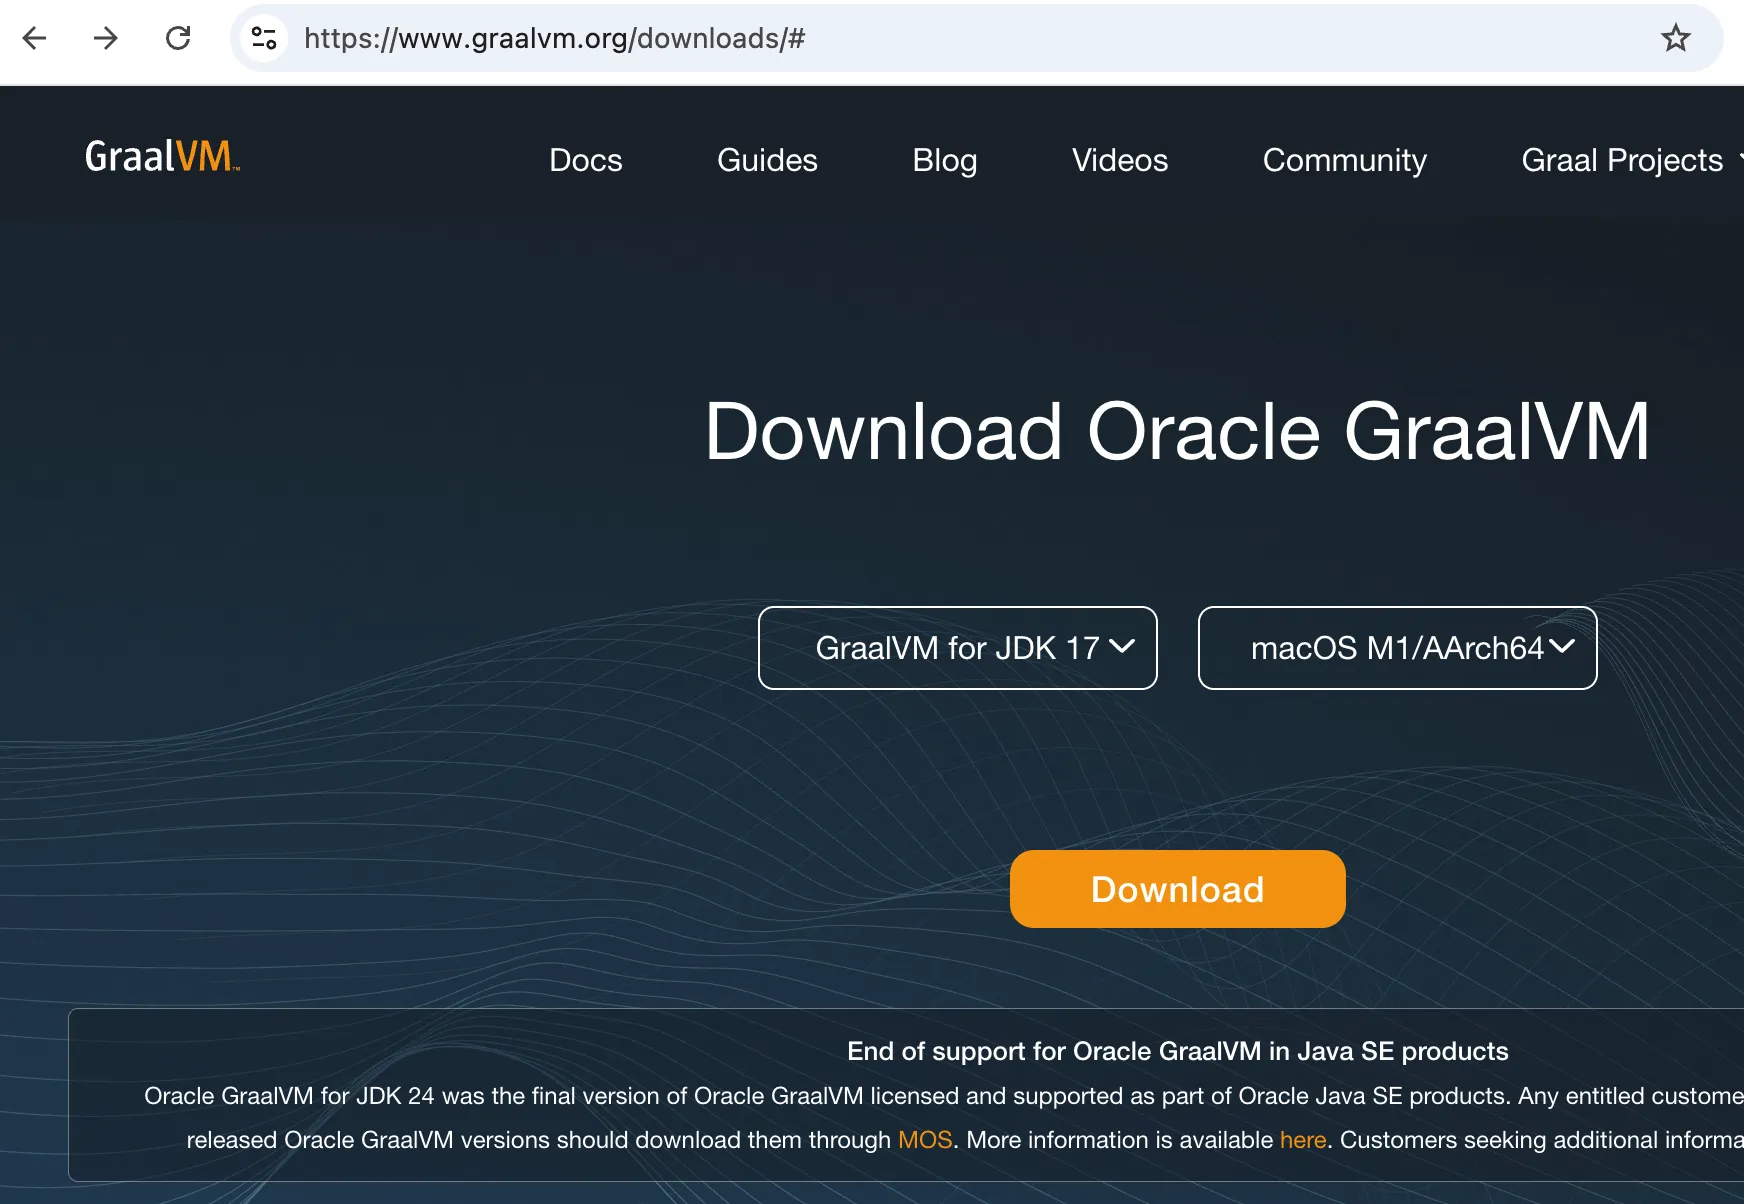Navigate to the Guides section

point(766,160)
